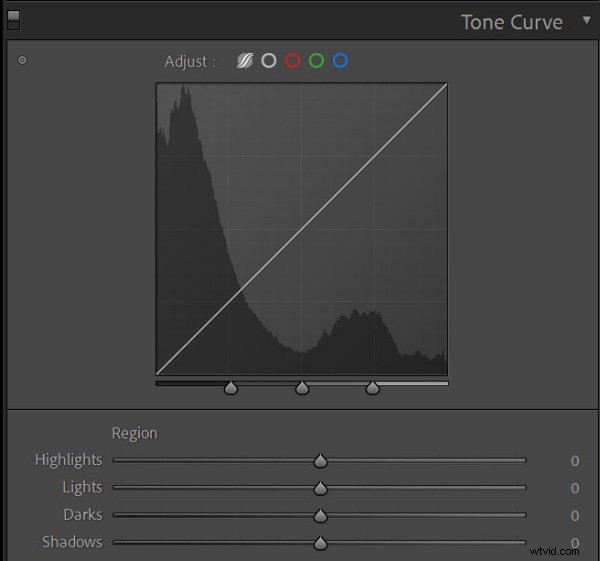600x561 pixels.
Task: Click the Darks value field
Action: [575, 515]
